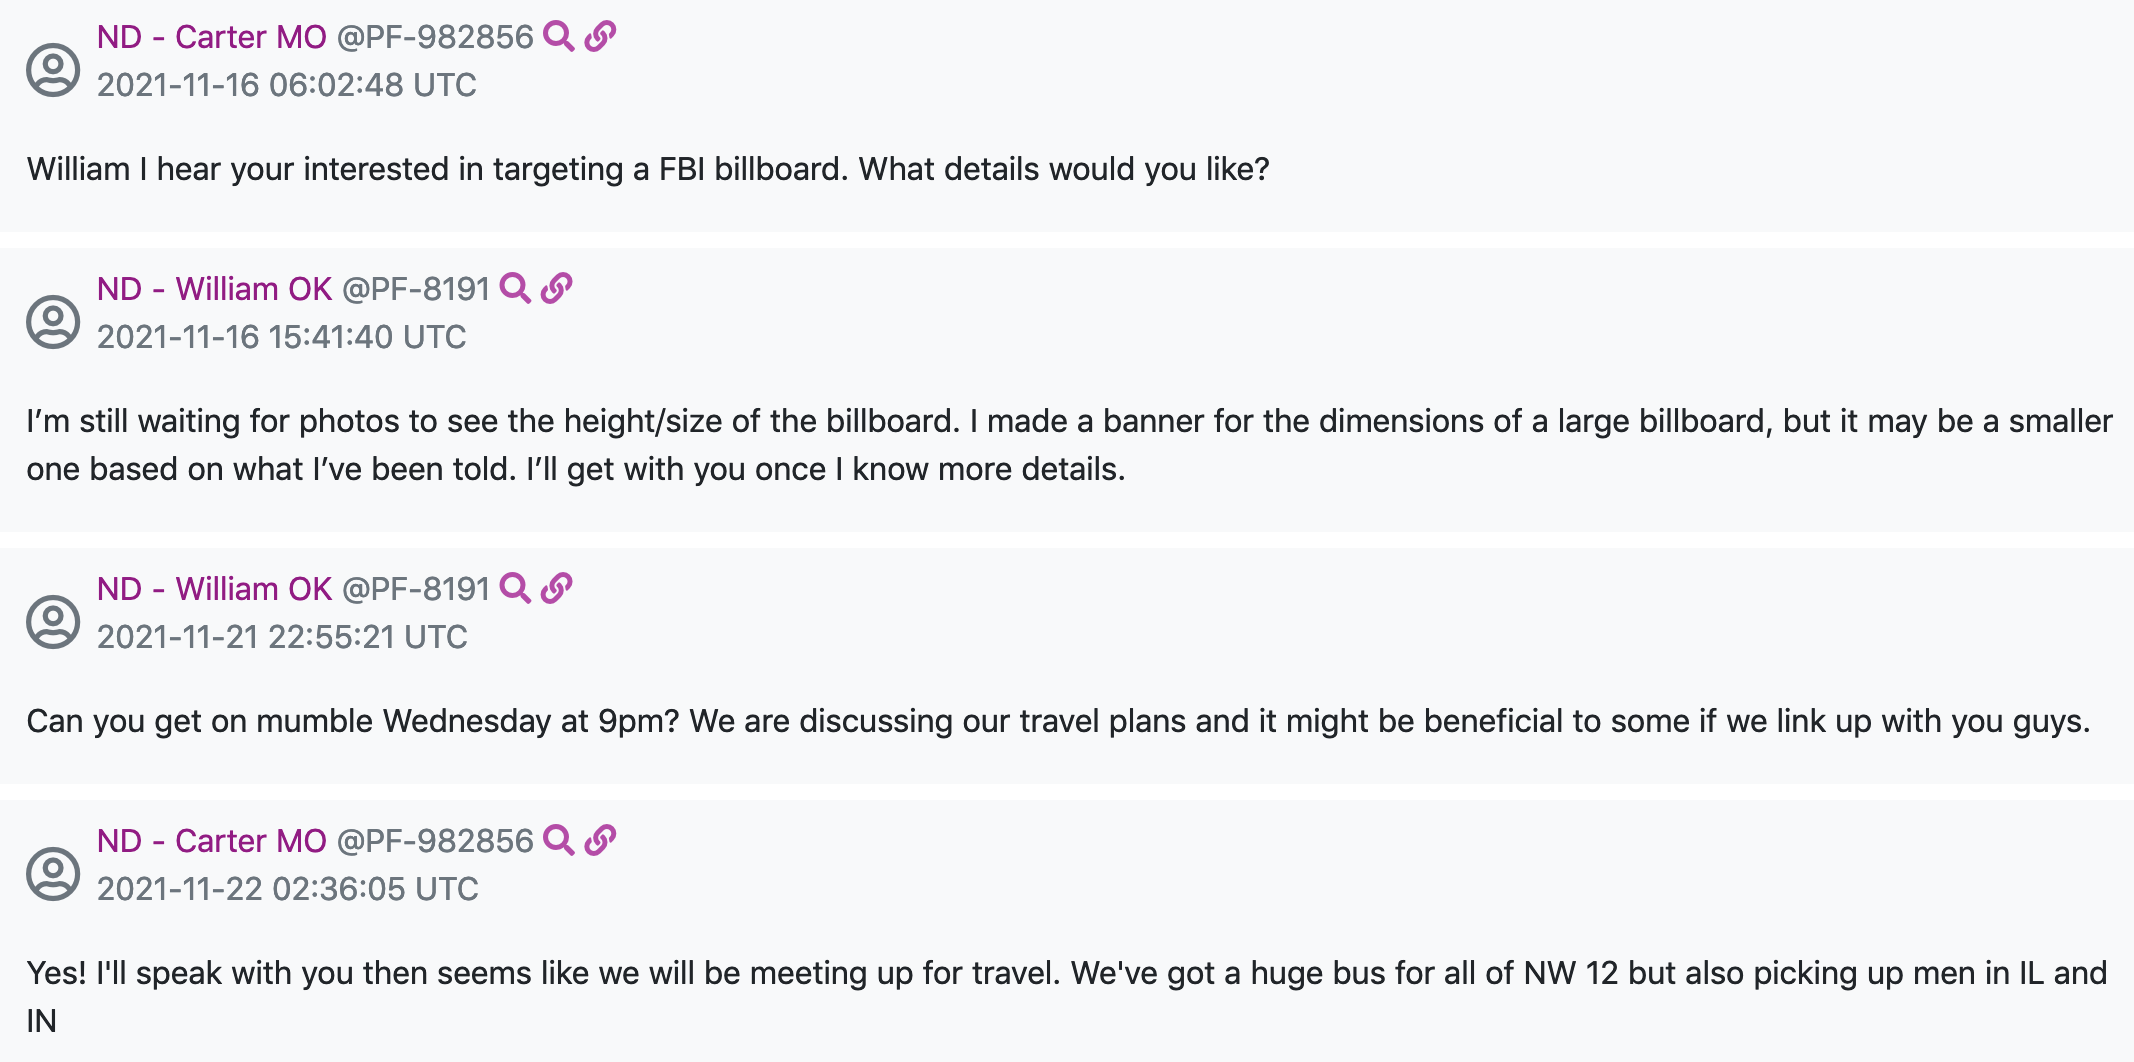Click avatar icon beside the 02:36:05 message

click(53, 874)
